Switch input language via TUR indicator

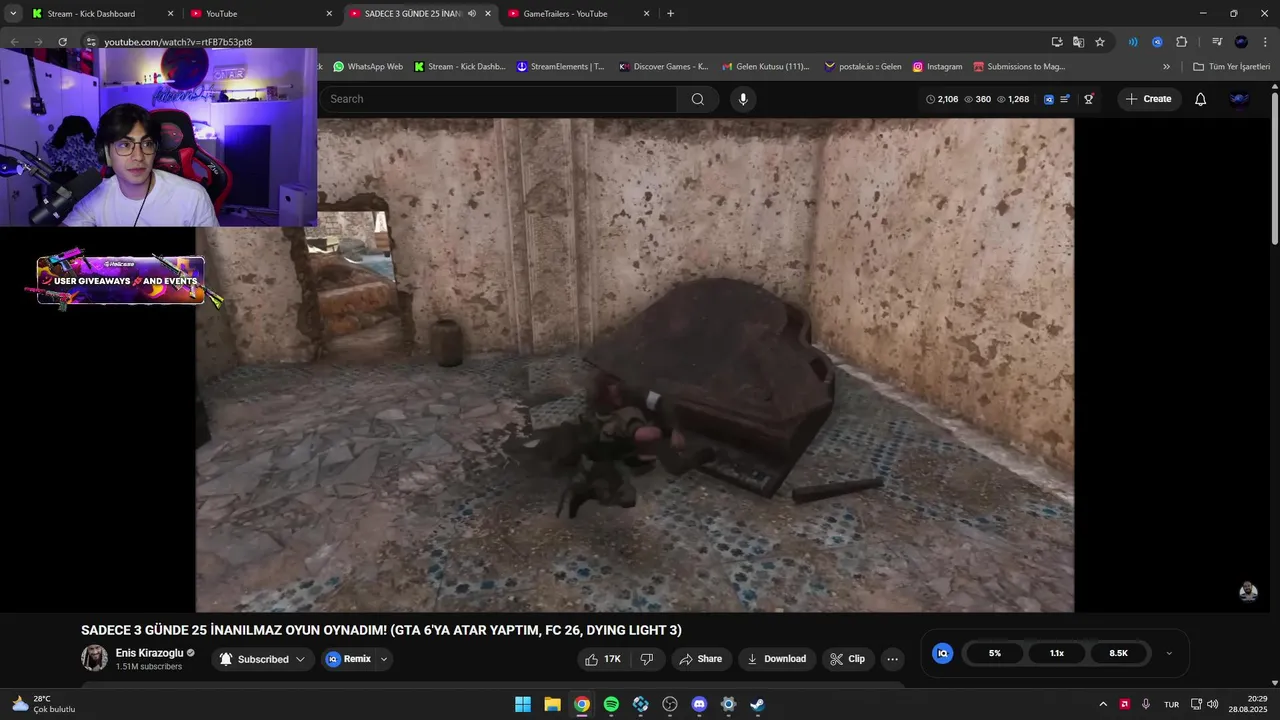tap(1171, 704)
